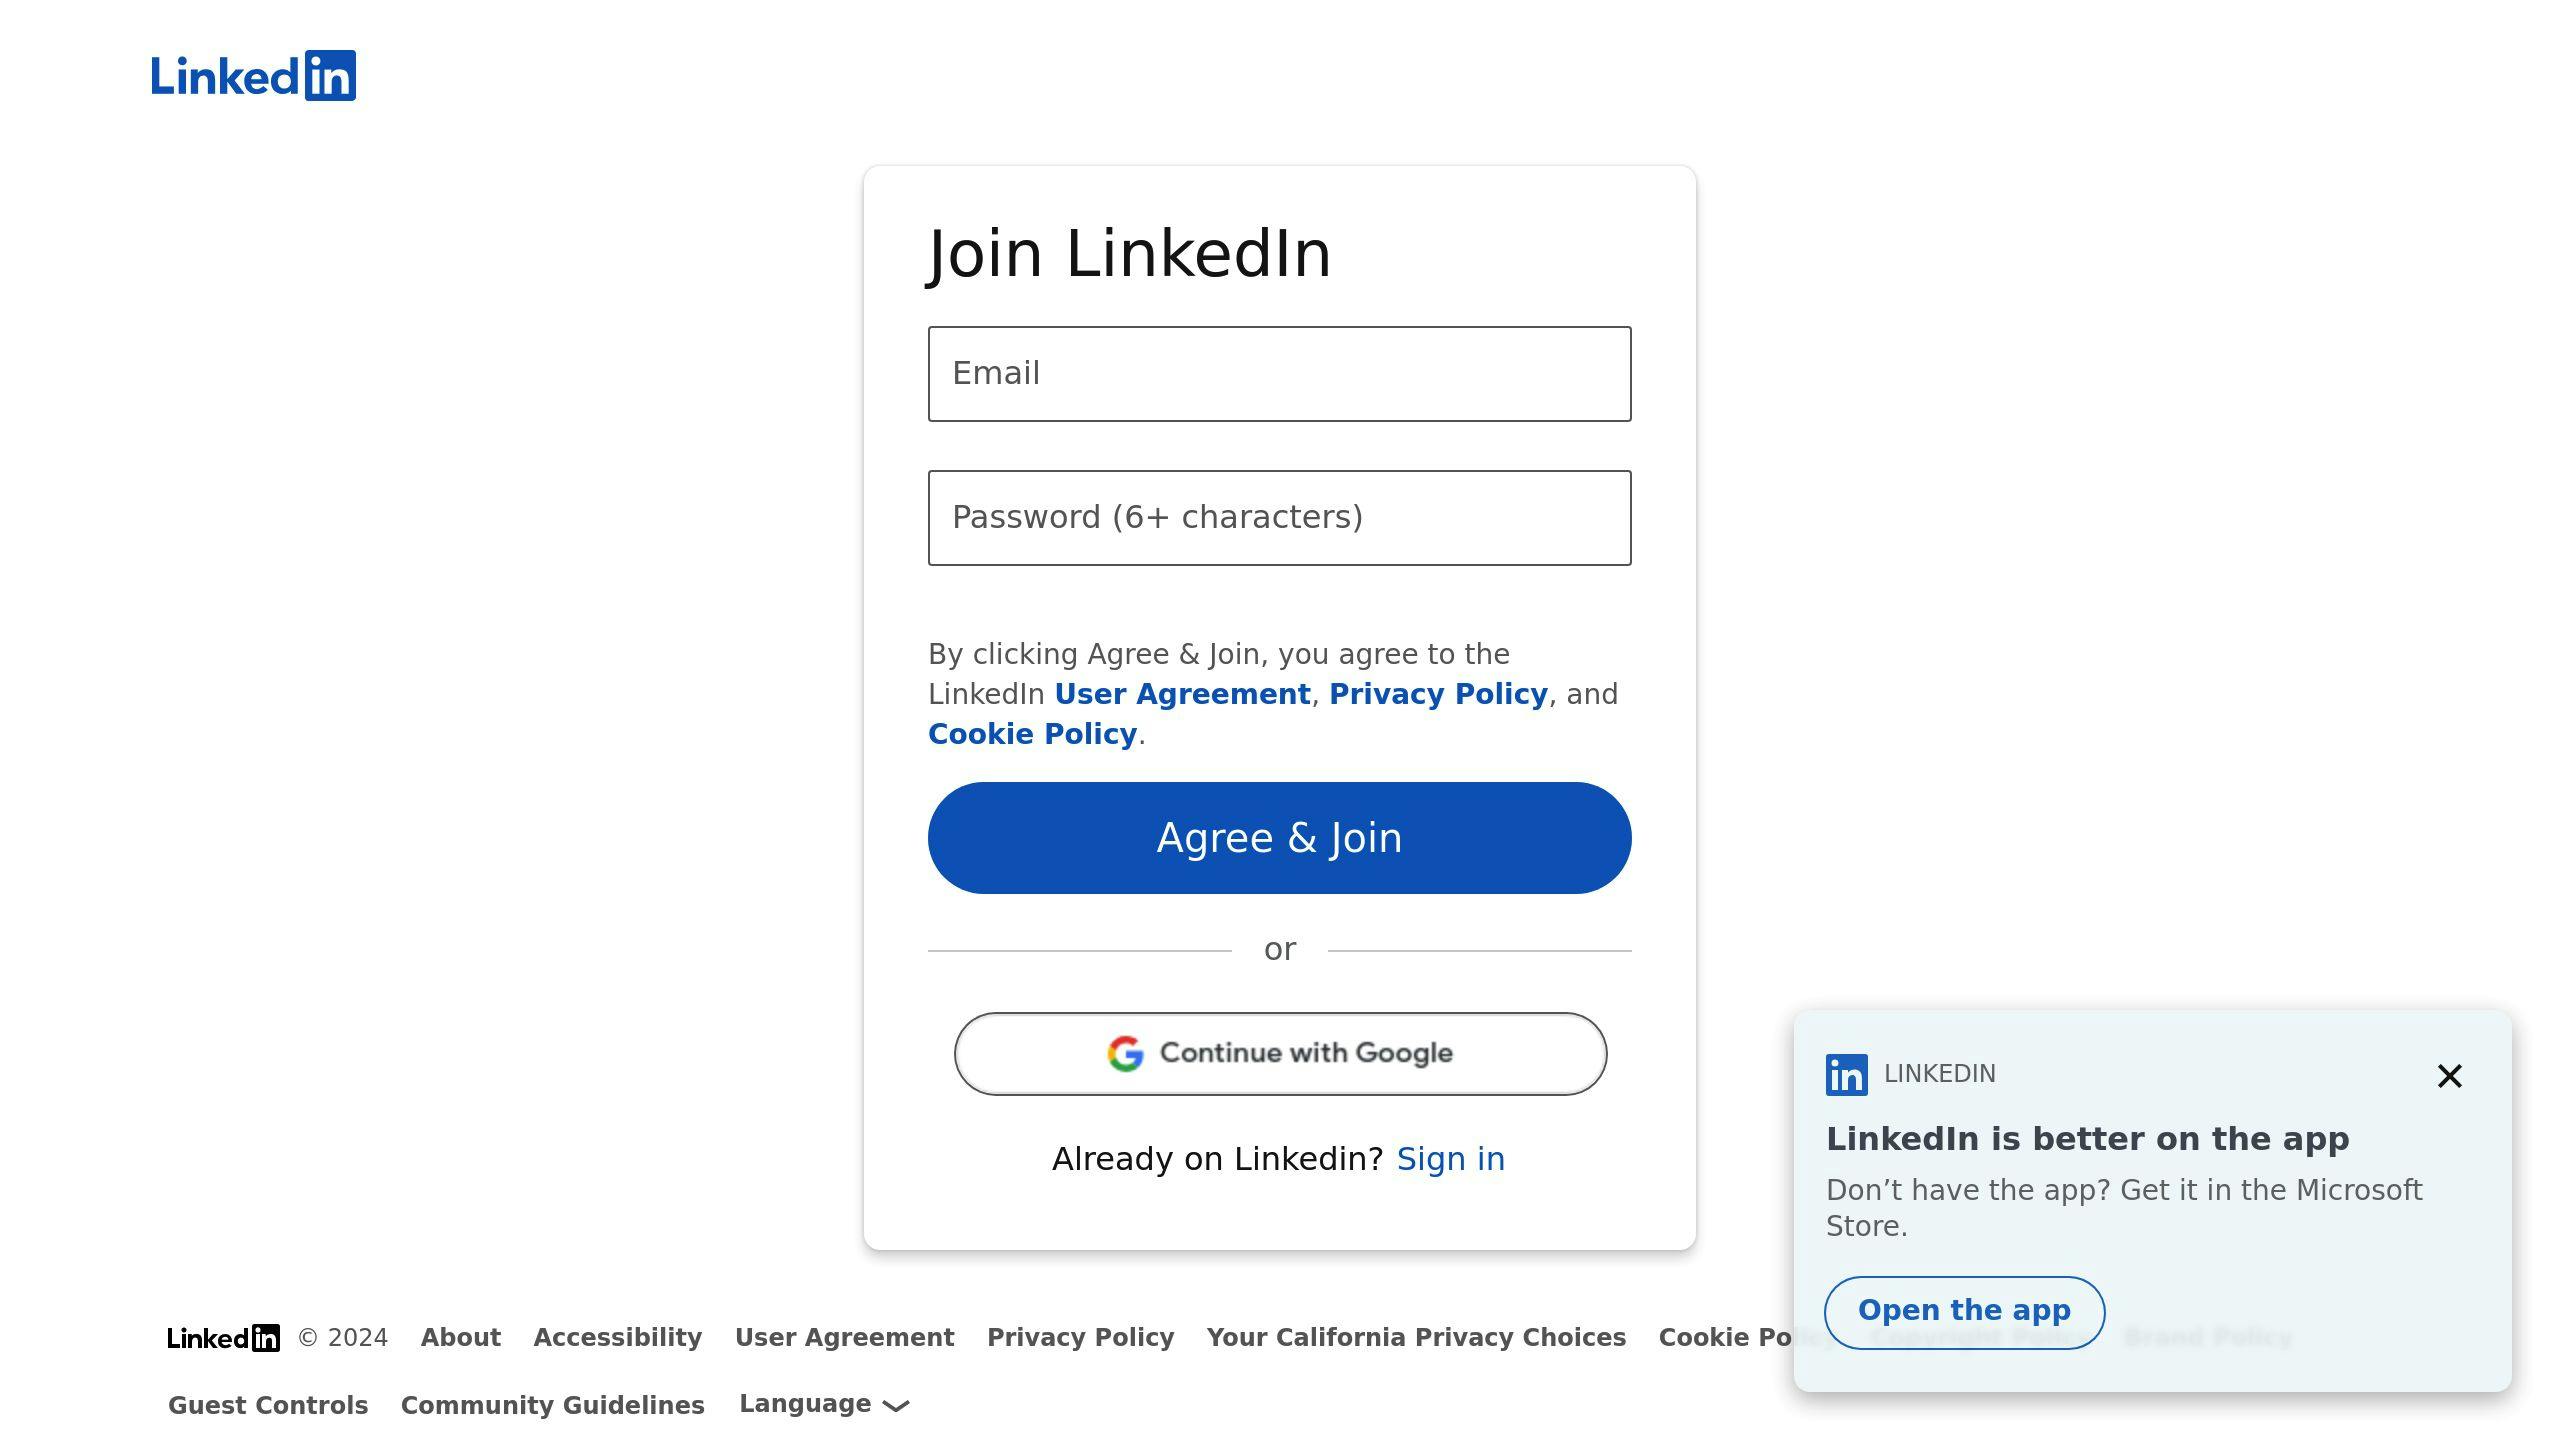The image size is (2560, 1440).
Task: Open Your California Privacy Choices link
Action: click(1416, 1338)
